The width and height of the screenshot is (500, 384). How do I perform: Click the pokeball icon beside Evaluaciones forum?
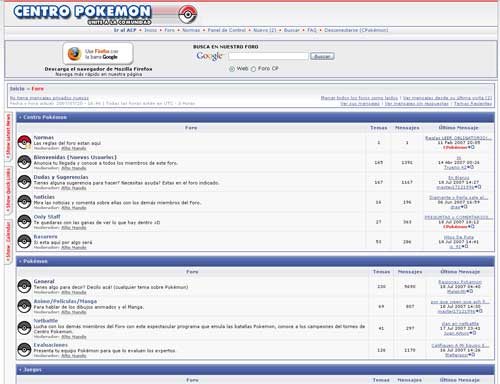(24, 350)
